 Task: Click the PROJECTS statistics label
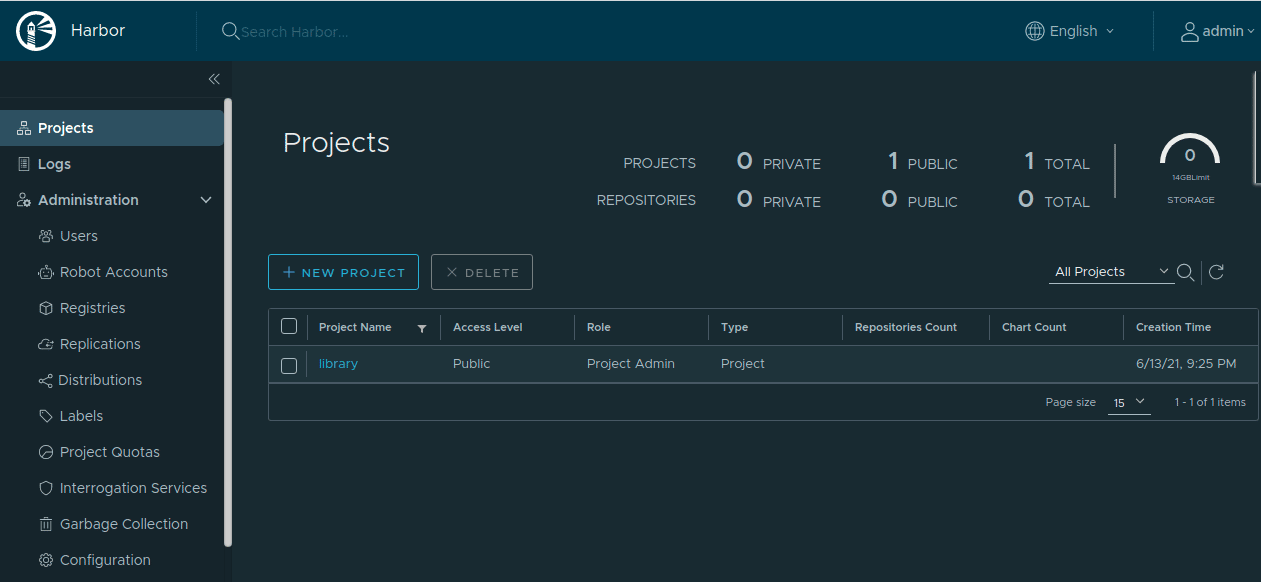click(x=660, y=163)
